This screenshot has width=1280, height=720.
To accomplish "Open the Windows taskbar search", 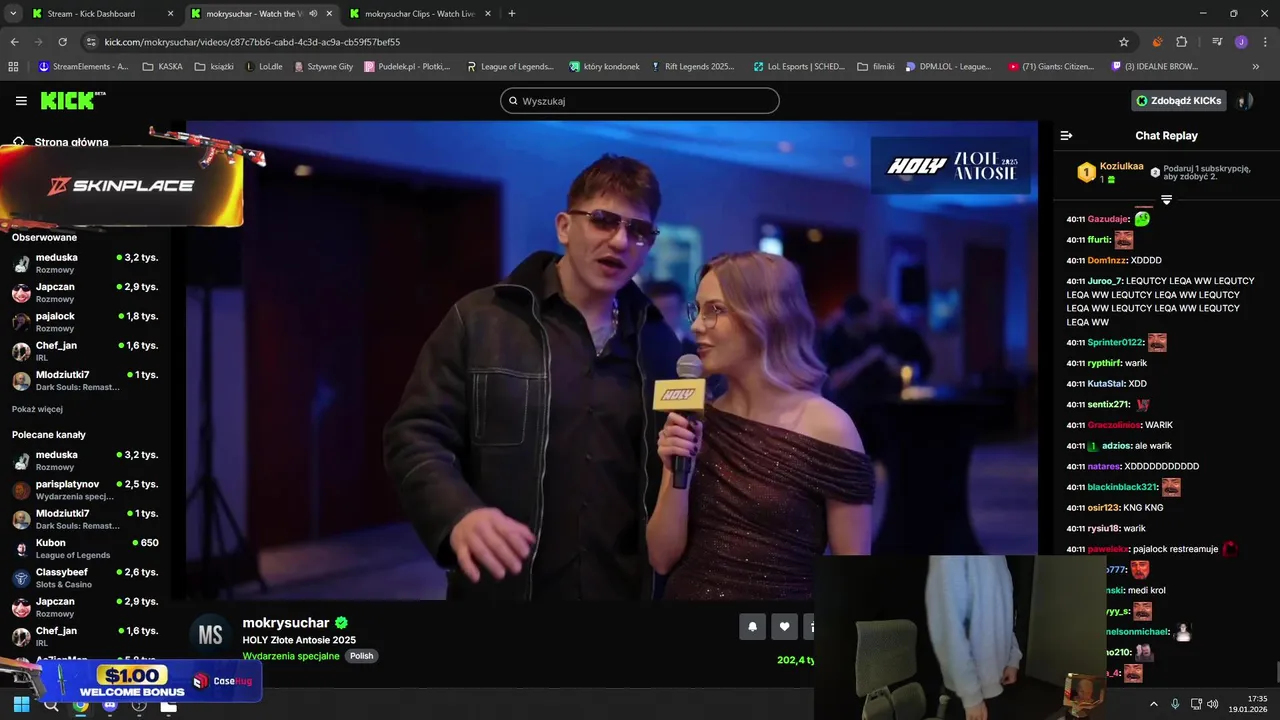I will [51, 704].
